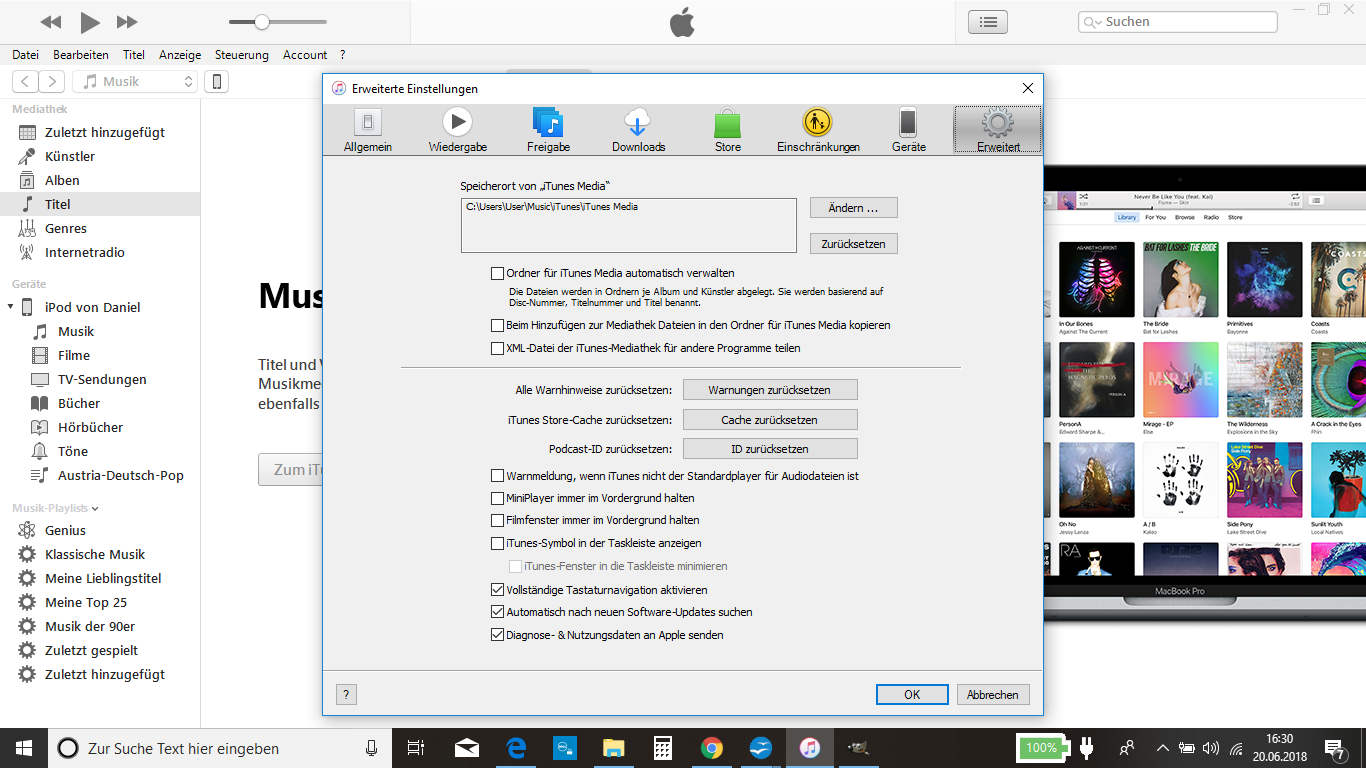The width and height of the screenshot is (1366, 768).
Task: Open the dialog's help question mark button
Action: pyautogui.click(x=346, y=694)
